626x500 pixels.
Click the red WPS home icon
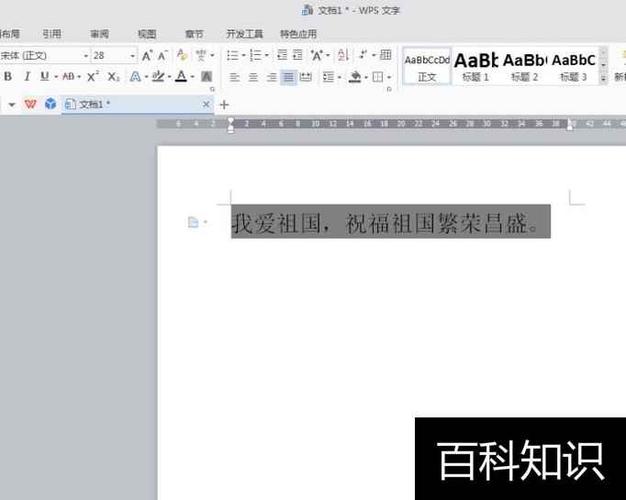[x=30, y=105]
